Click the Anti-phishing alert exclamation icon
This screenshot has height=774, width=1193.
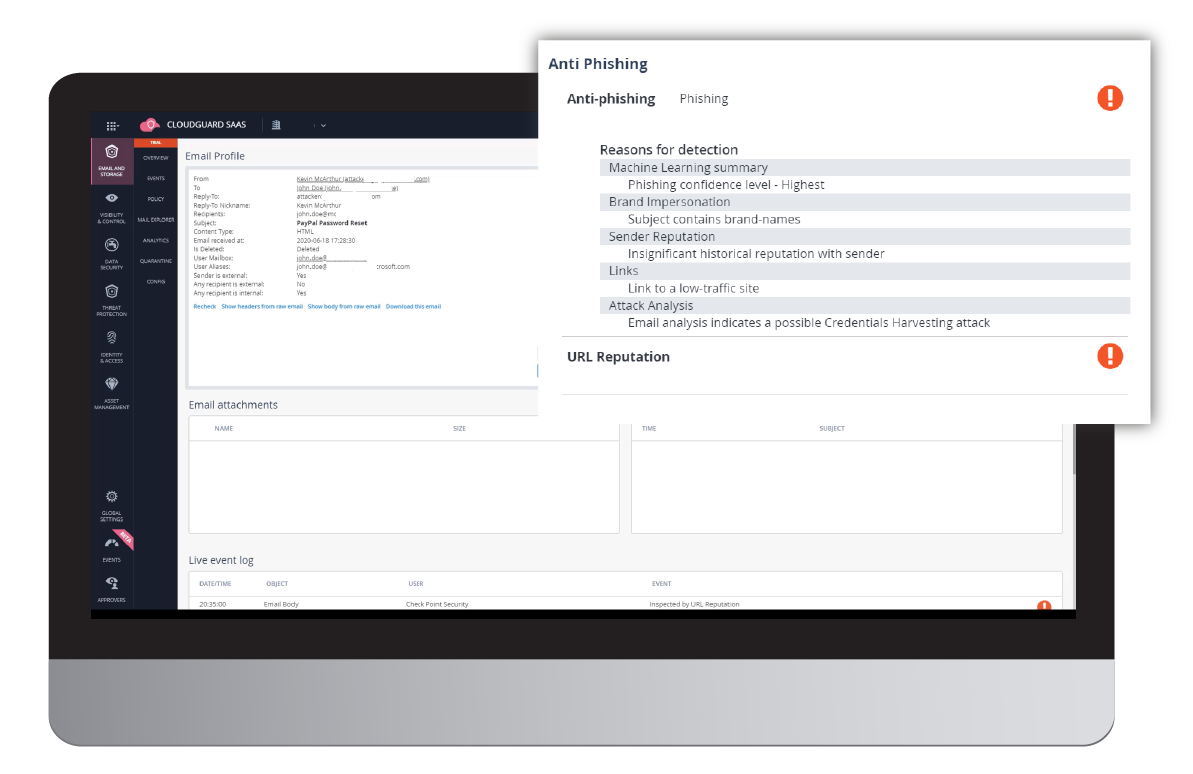point(1109,98)
